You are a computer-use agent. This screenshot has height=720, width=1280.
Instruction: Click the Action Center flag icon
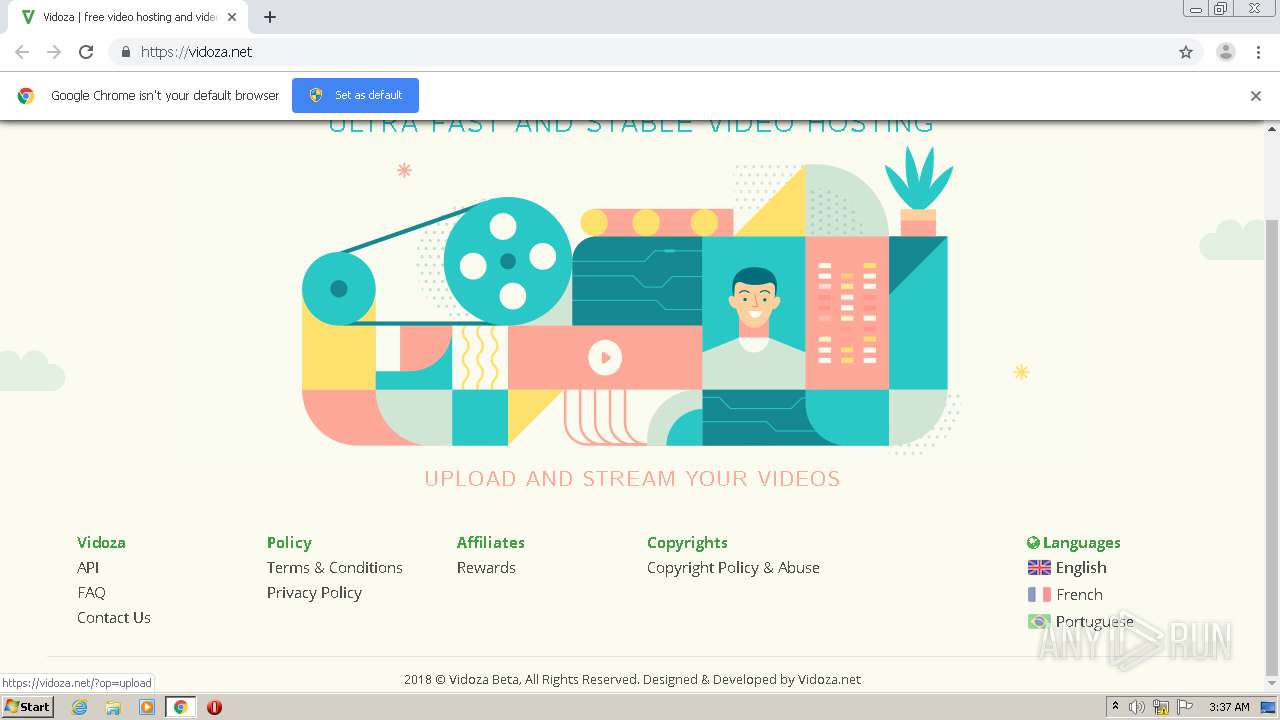pos(1185,707)
